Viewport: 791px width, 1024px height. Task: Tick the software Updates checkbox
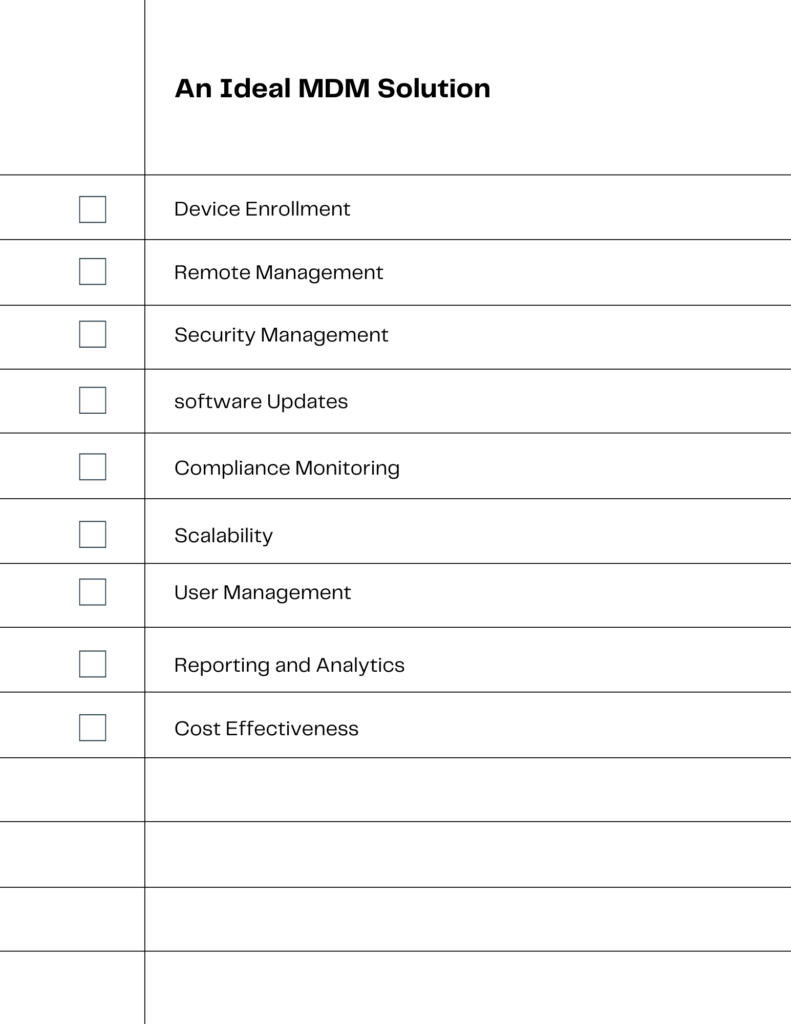tap(93, 400)
